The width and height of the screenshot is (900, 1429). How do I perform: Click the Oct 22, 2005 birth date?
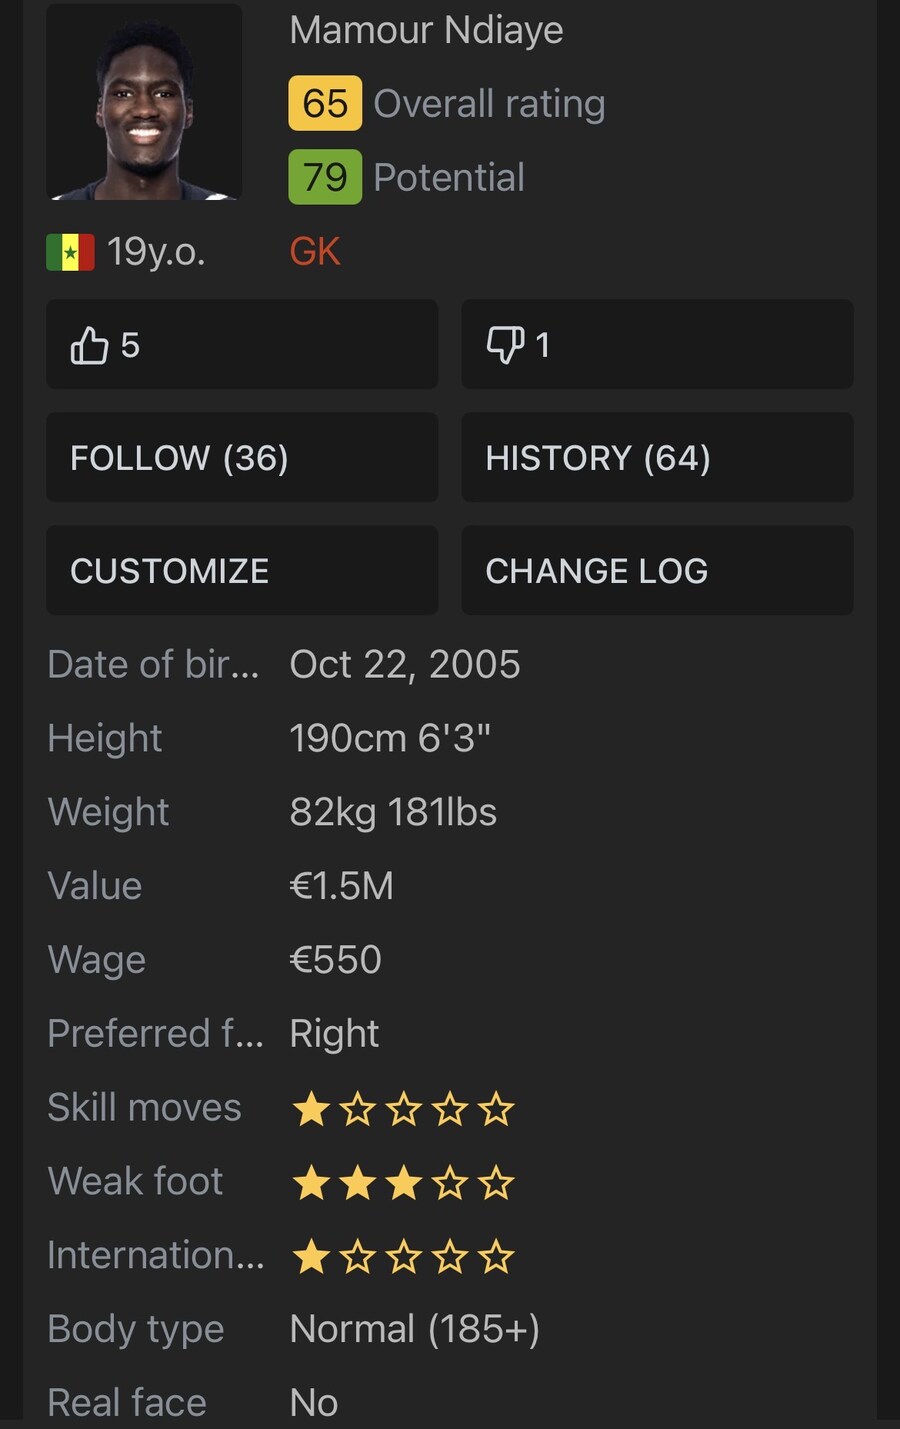coord(405,665)
